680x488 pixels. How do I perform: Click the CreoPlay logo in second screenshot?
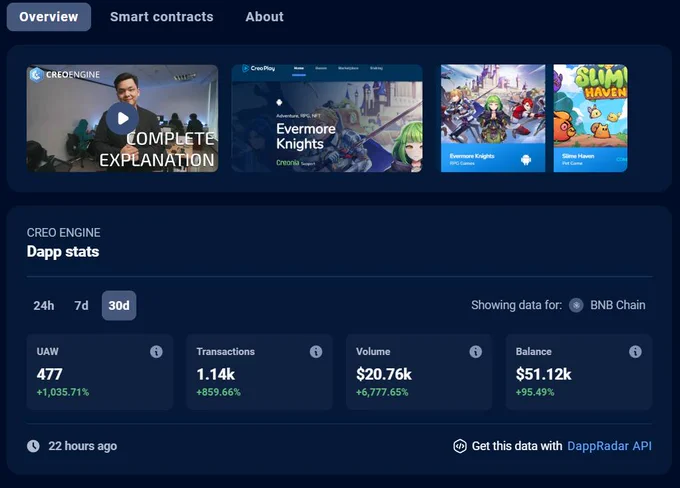tap(258, 68)
